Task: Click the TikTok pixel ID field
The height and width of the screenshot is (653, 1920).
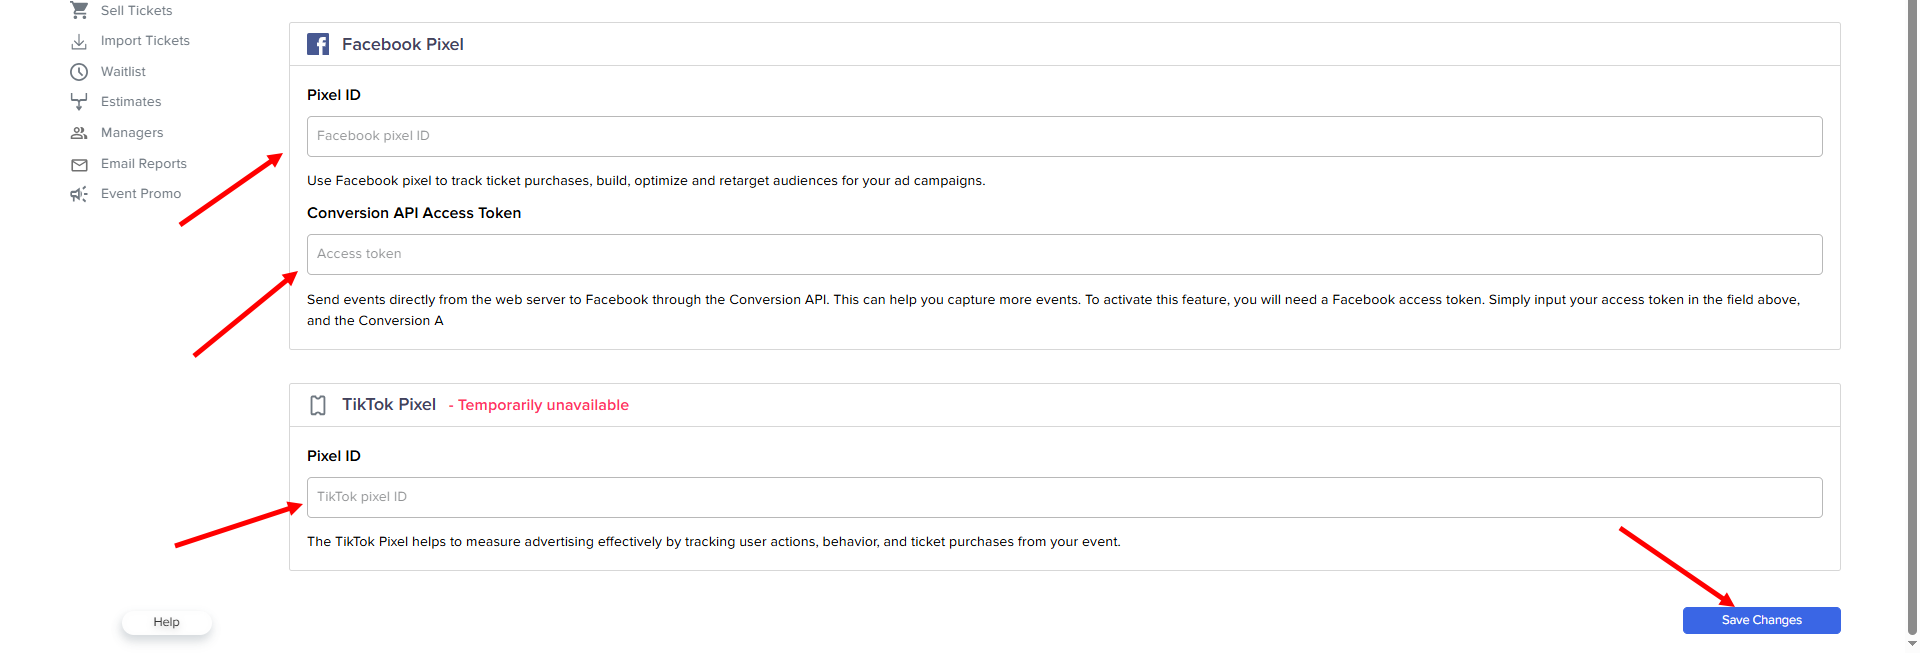Action: (x=1064, y=497)
